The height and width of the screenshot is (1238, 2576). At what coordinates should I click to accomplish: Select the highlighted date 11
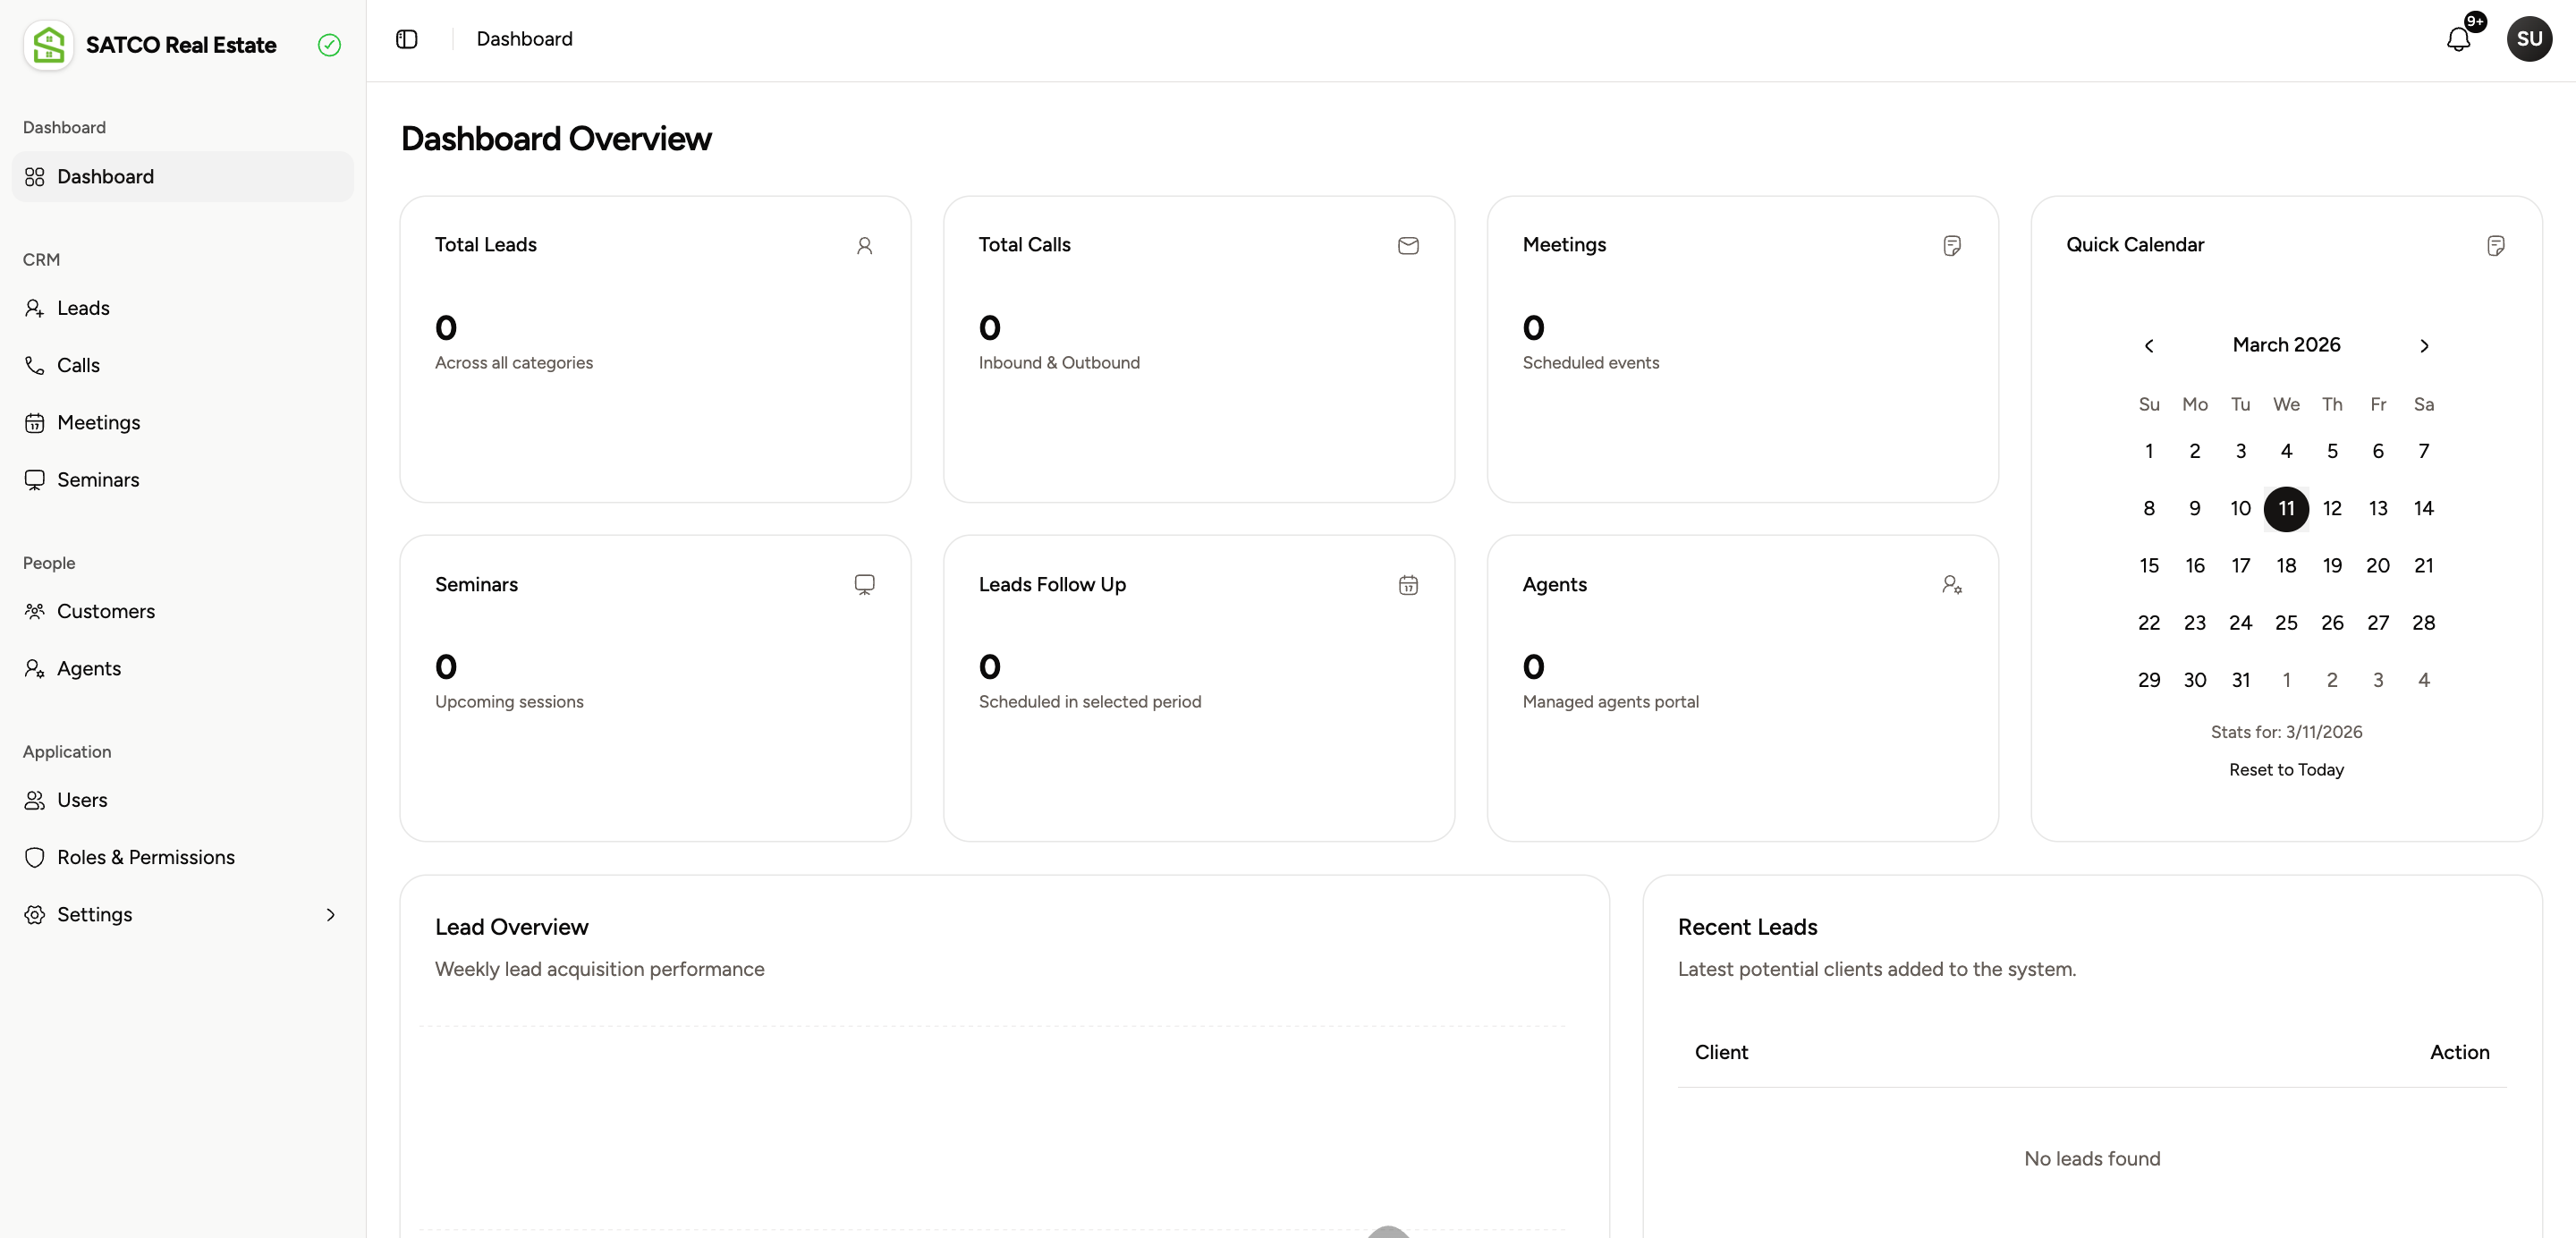2286,508
